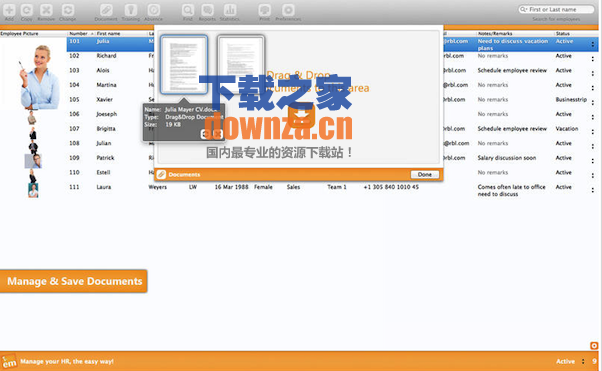The width and height of the screenshot is (602, 371).
Task: Click the Copy toolbar icon
Action: (x=26, y=10)
